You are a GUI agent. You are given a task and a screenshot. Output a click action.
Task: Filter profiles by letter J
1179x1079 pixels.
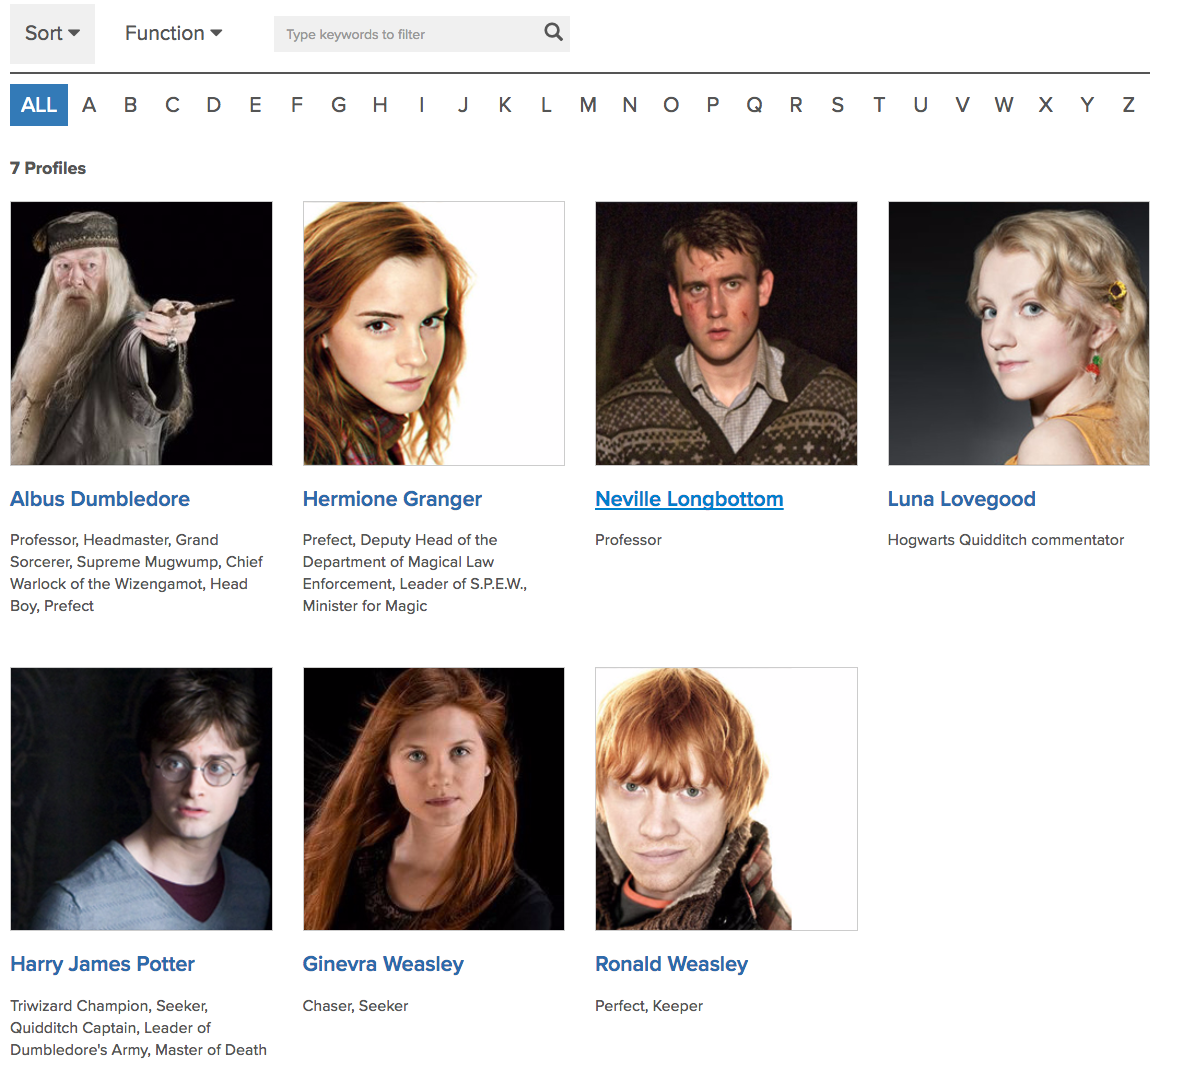click(463, 105)
